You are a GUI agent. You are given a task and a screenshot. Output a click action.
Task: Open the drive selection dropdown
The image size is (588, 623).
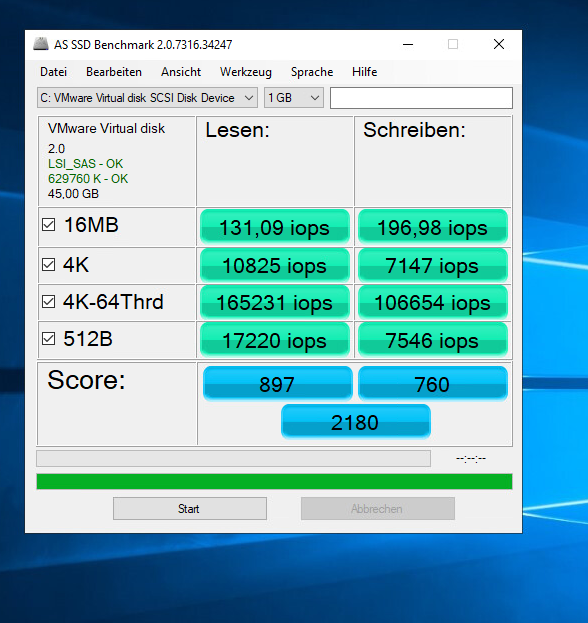(x=147, y=98)
